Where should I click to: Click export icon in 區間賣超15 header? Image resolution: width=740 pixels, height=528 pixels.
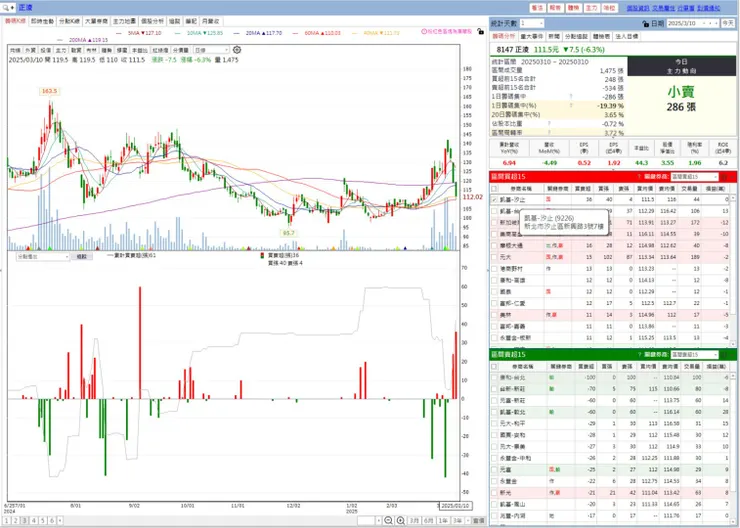(724, 354)
